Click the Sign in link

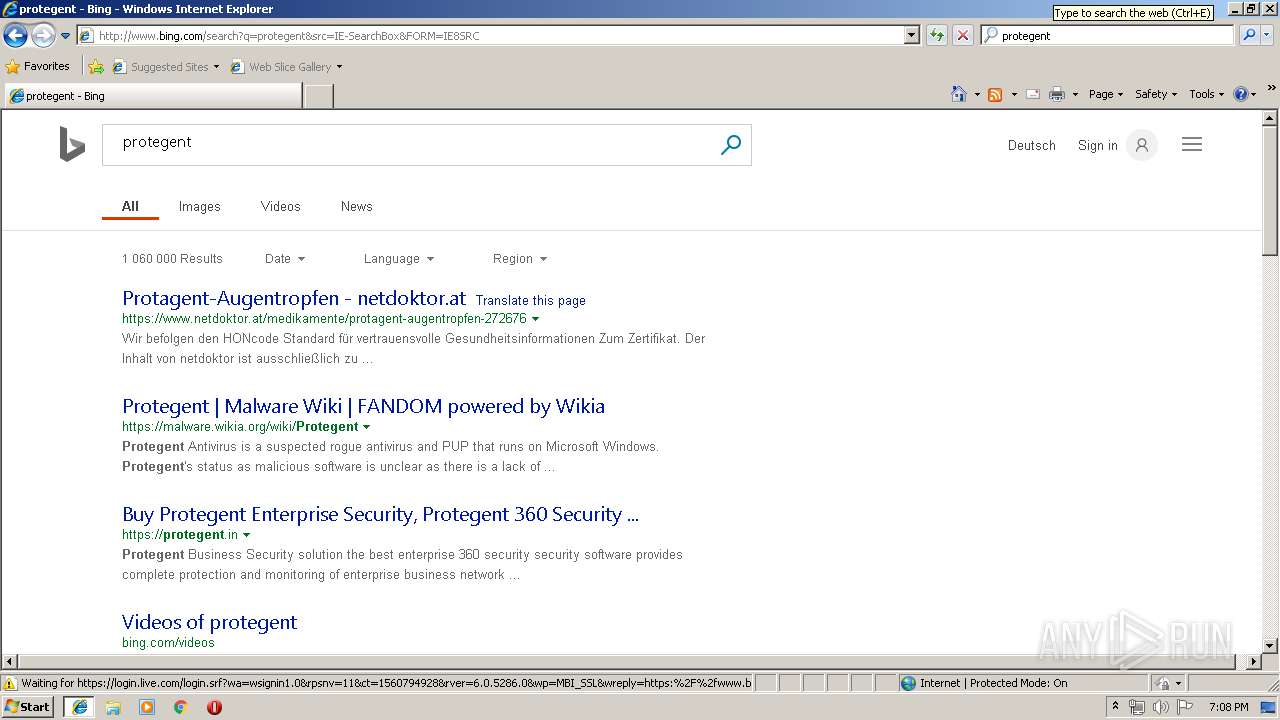1097,145
